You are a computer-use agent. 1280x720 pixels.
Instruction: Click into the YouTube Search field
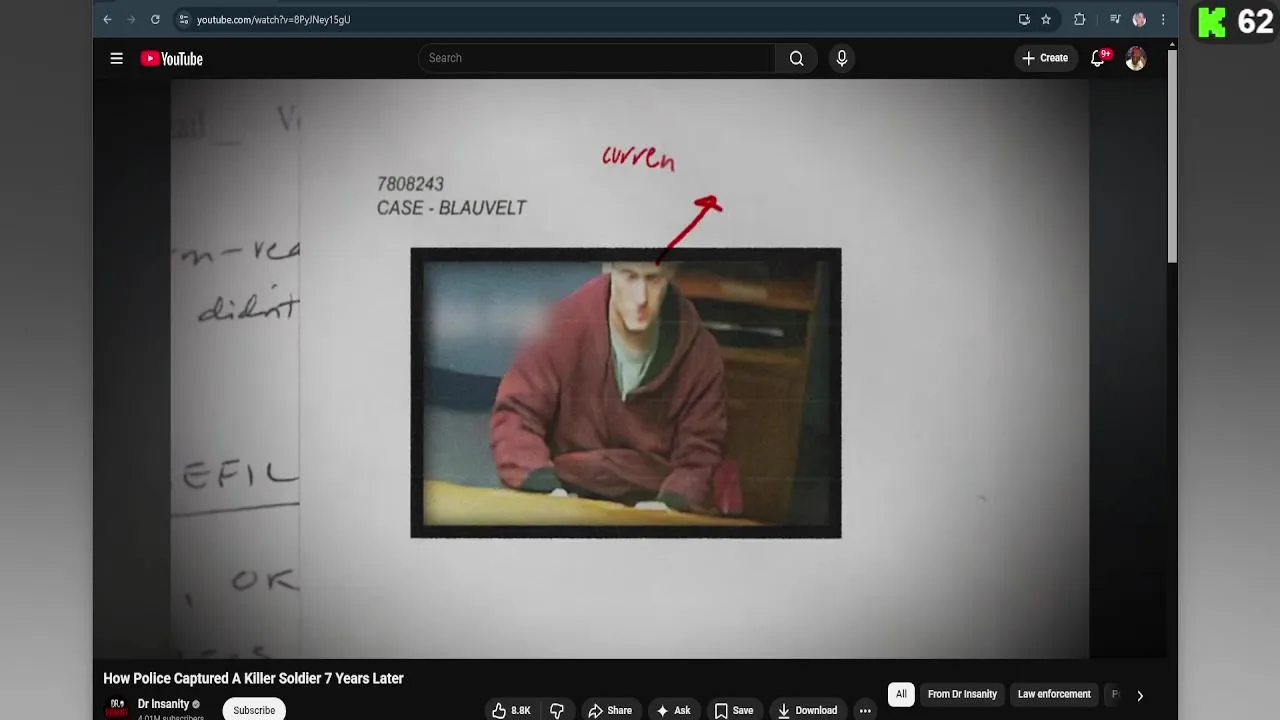[x=597, y=58]
